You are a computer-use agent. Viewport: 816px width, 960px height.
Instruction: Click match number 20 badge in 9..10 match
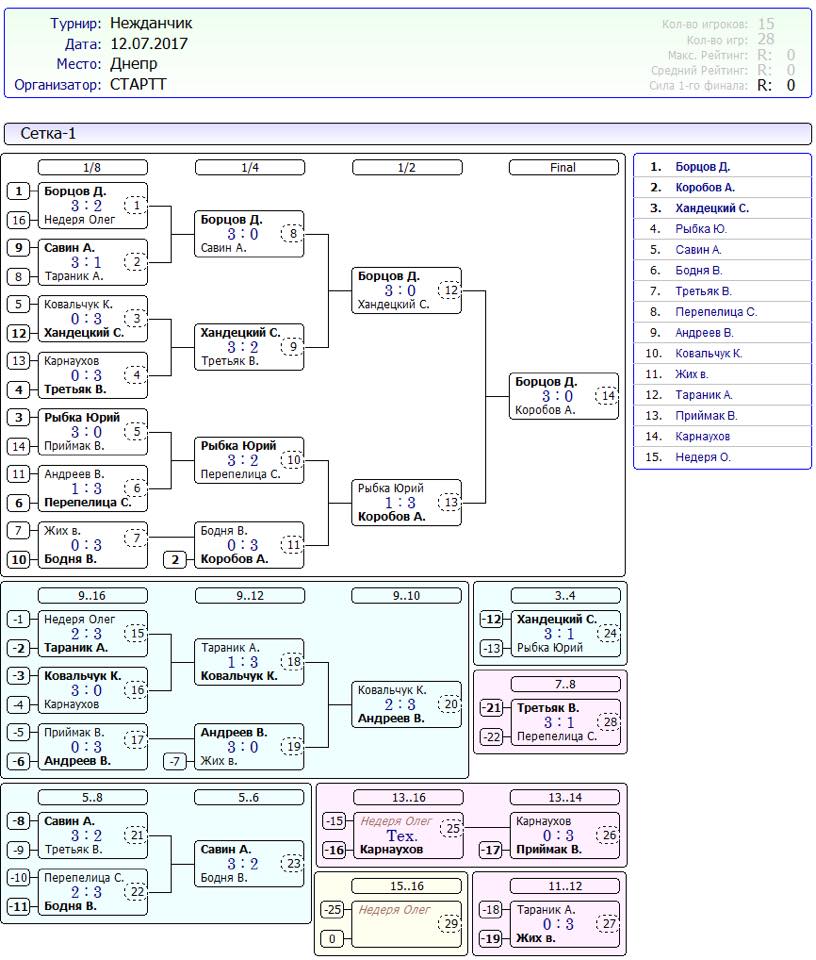pos(450,704)
